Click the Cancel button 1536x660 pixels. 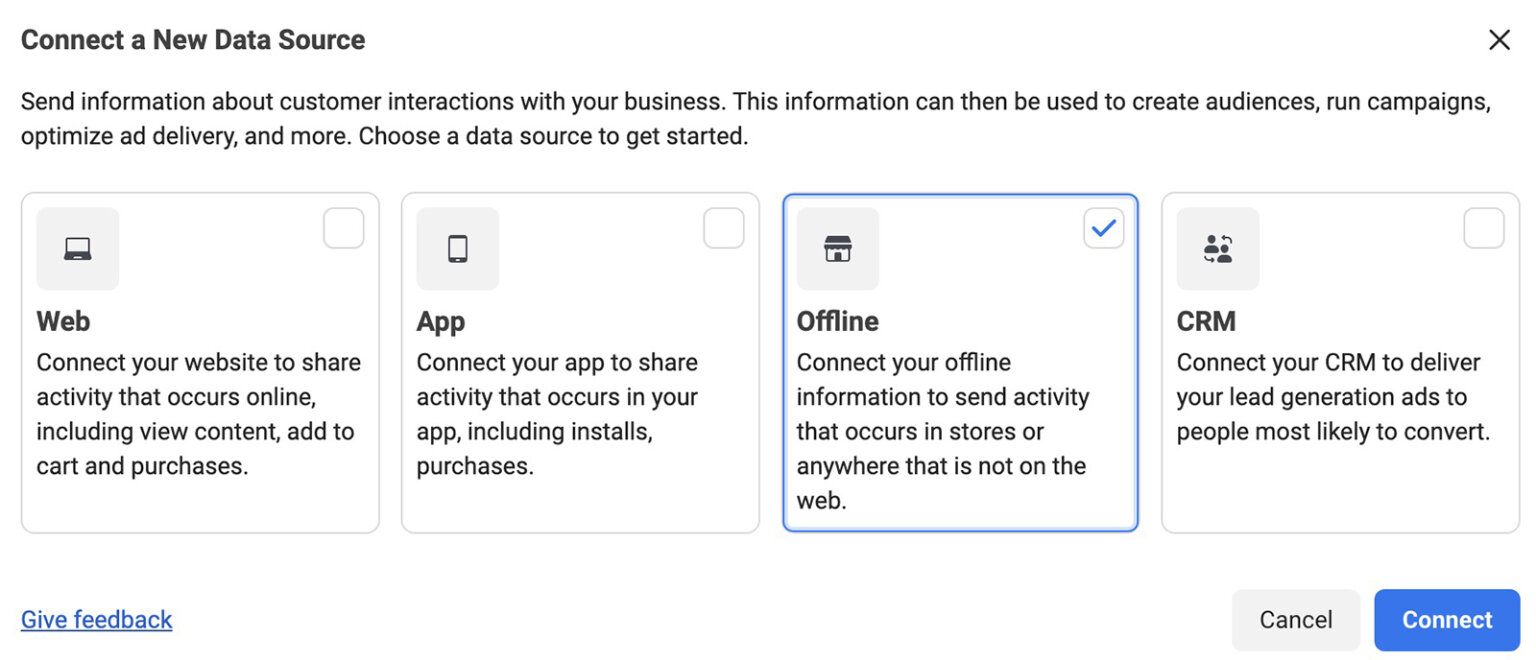click(1295, 619)
